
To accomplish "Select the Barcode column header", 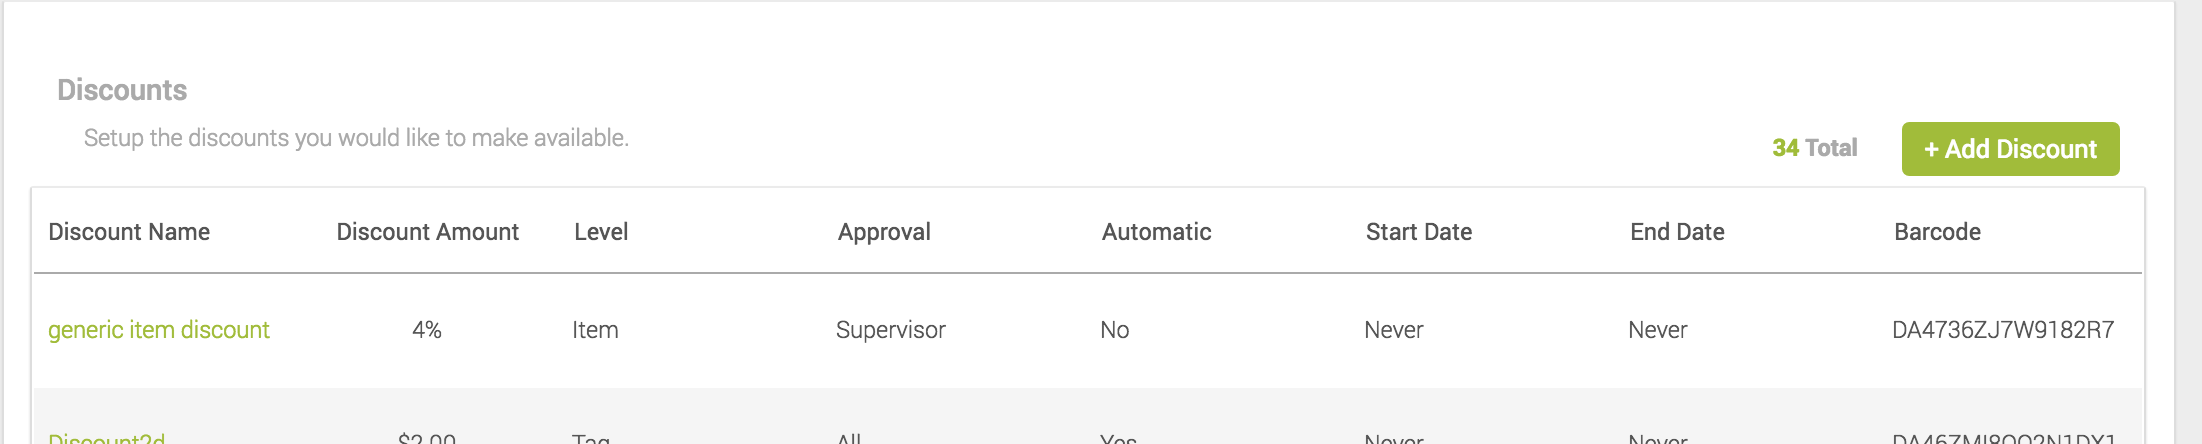I will pyautogui.click(x=1937, y=232).
